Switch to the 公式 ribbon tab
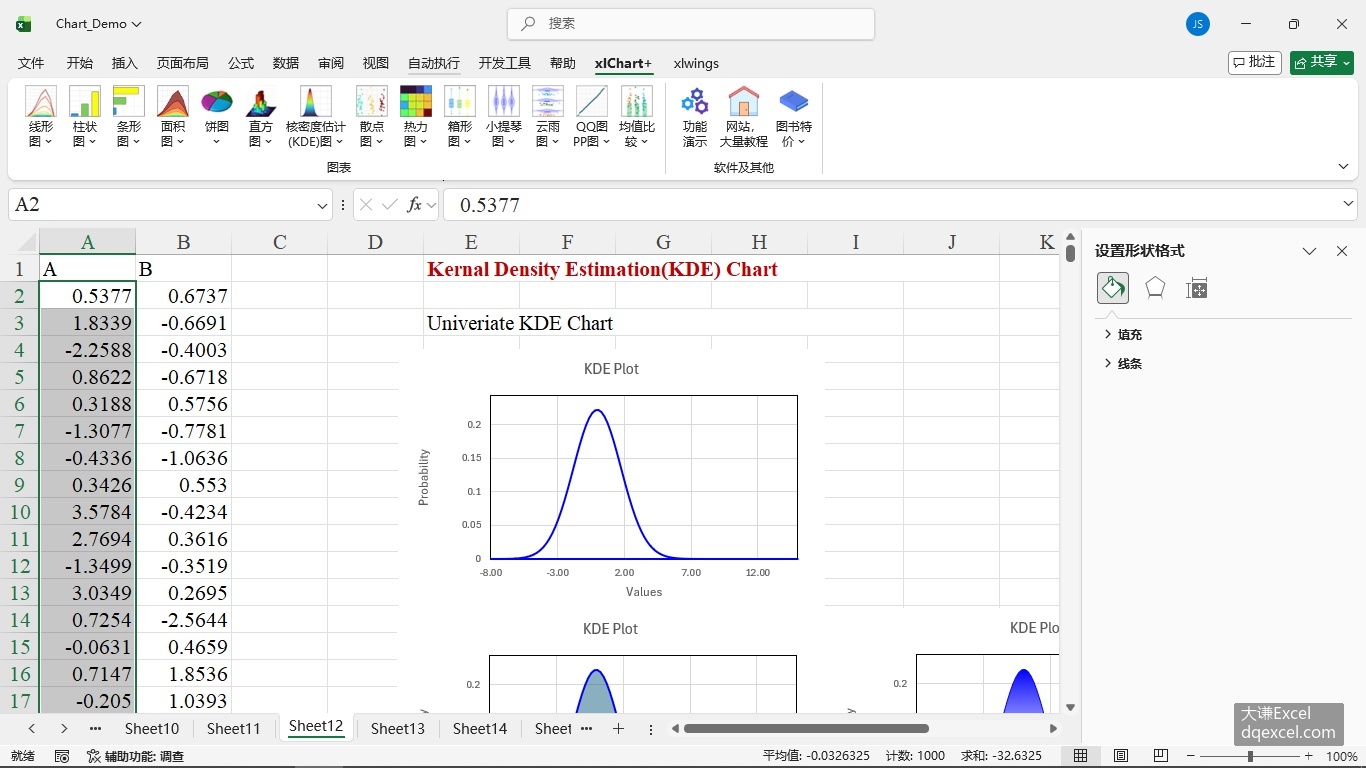This screenshot has width=1366, height=768. pyautogui.click(x=241, y=63)
